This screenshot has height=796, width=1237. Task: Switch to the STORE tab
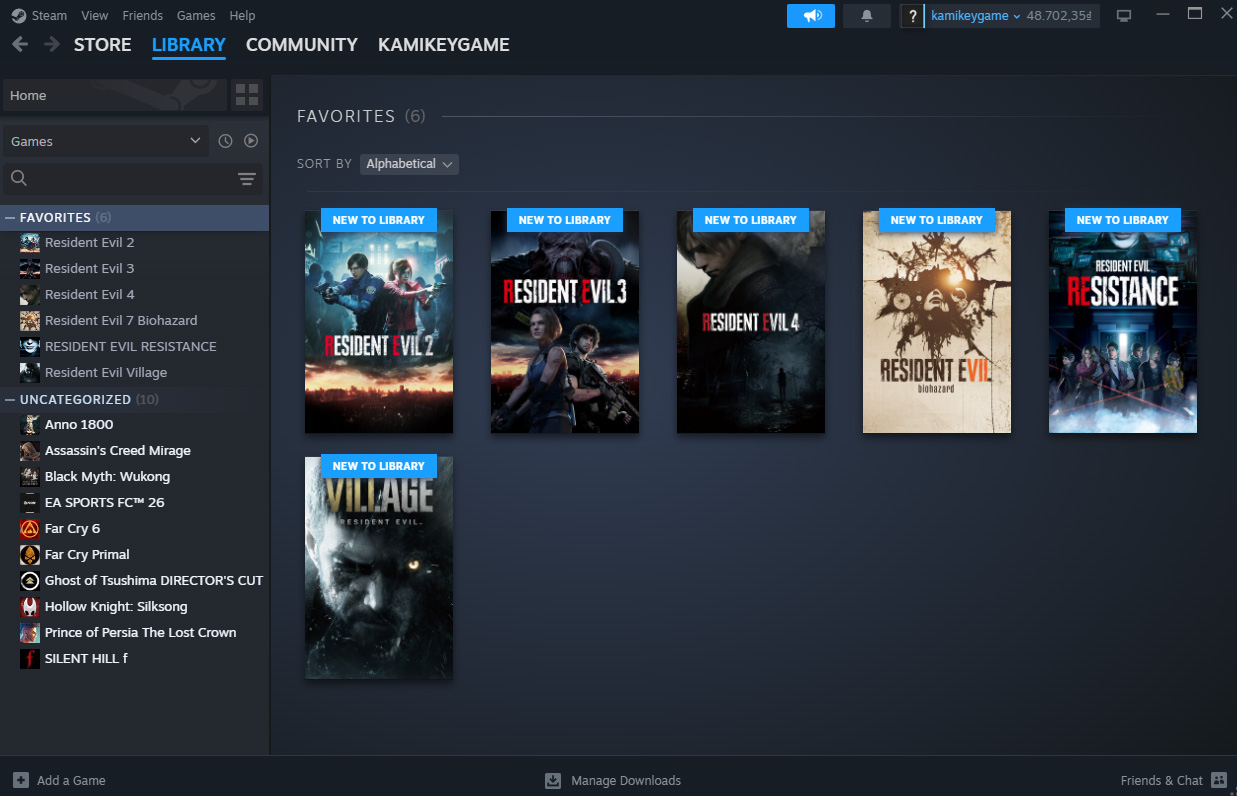click(102, 45)
